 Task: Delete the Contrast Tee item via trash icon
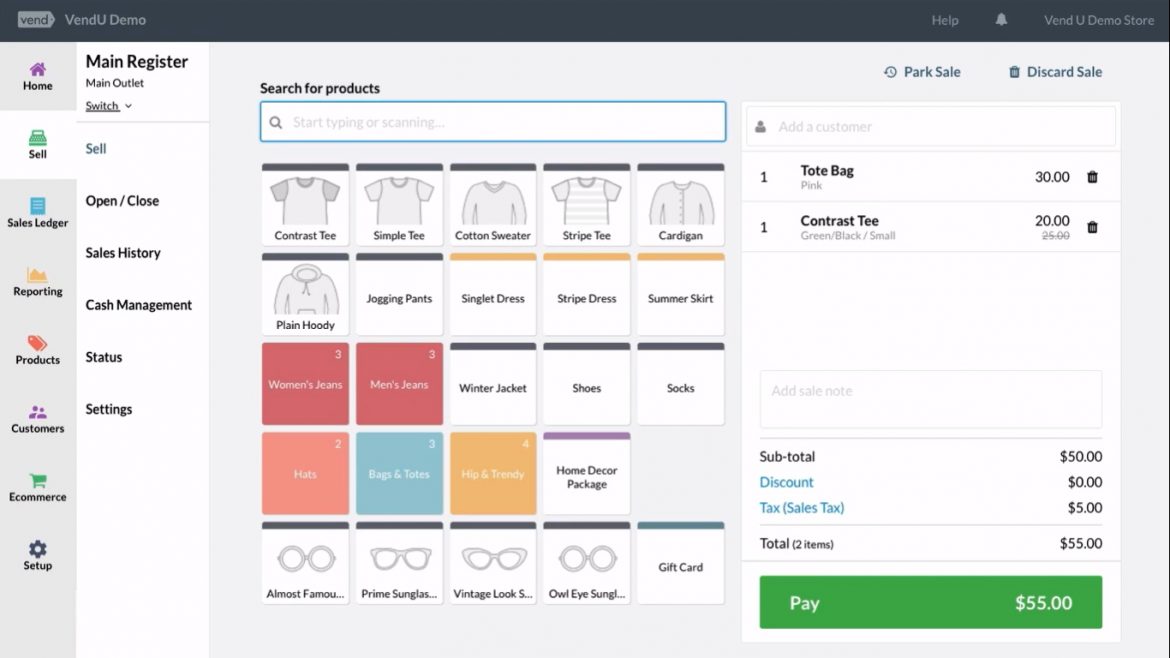[1092, 227]
